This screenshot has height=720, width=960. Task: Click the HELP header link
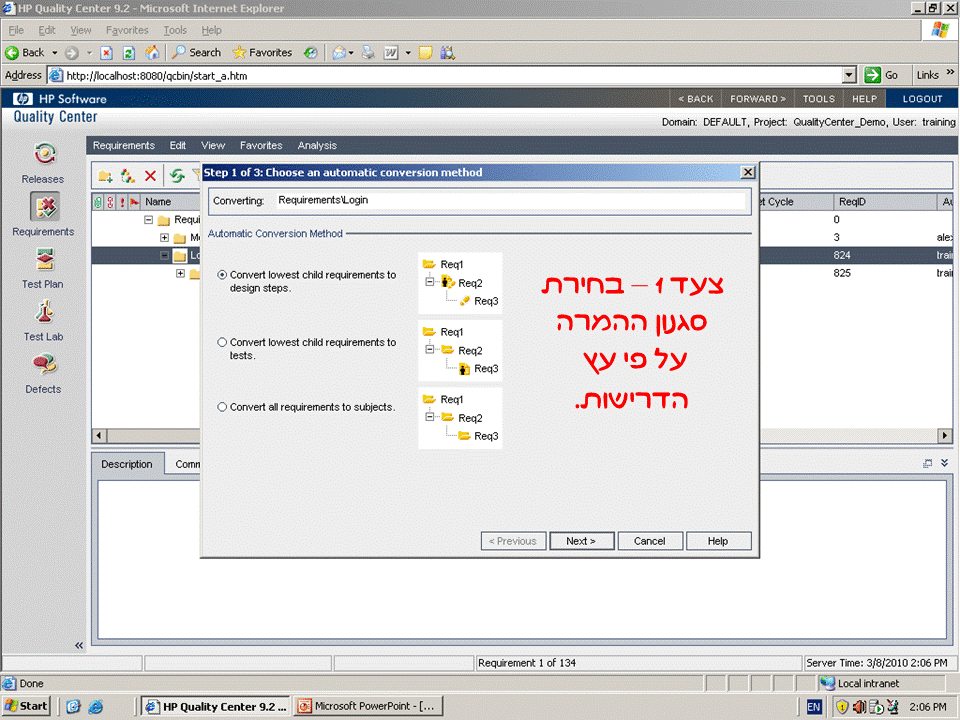(x=864, y=99)
